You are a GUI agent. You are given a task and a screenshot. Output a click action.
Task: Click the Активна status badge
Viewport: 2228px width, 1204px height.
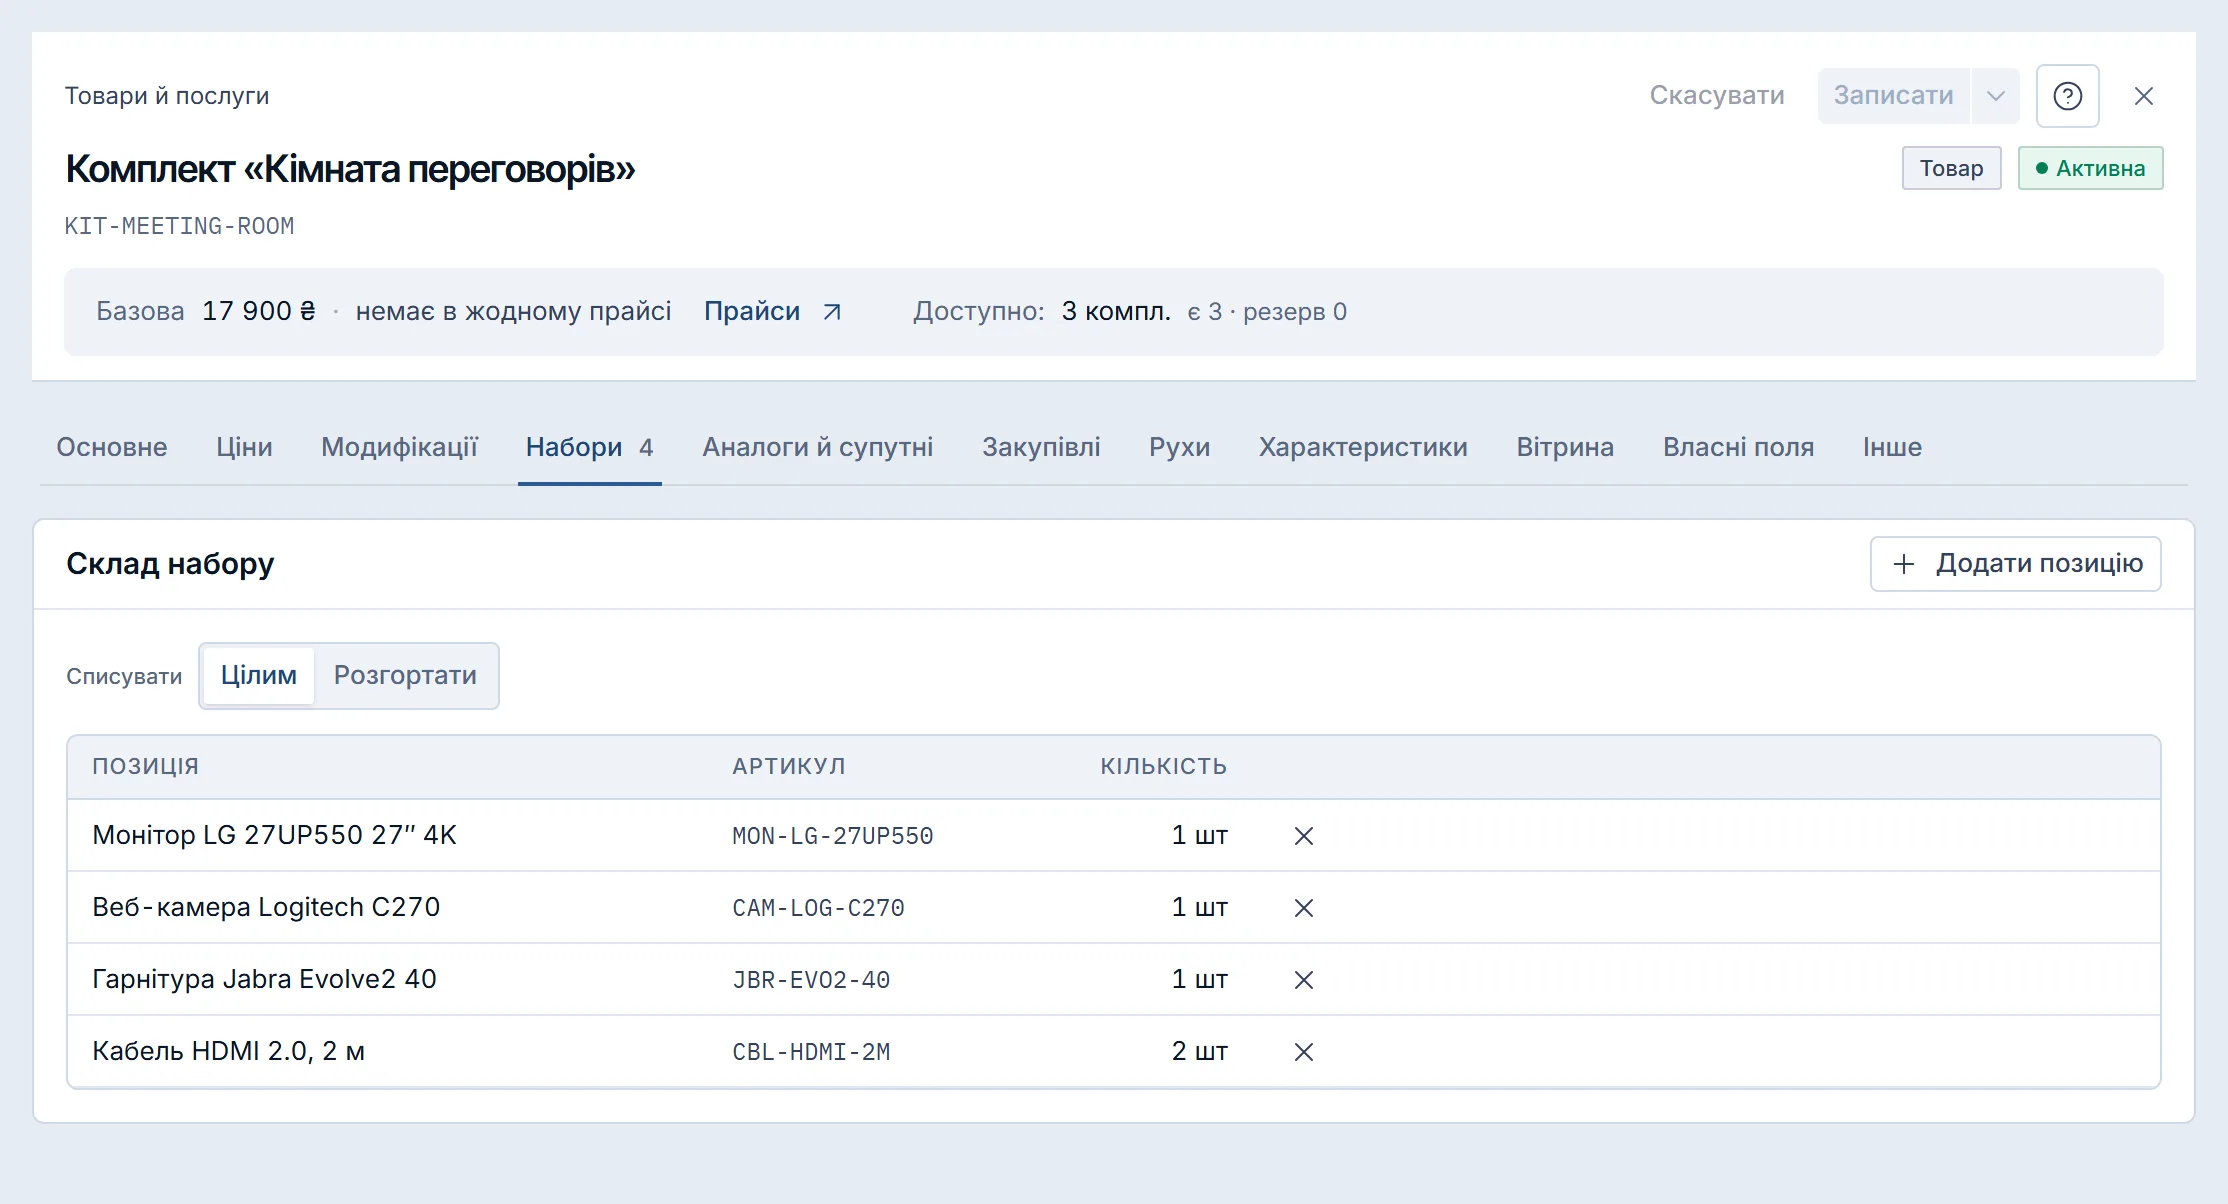coord(2090,168)
